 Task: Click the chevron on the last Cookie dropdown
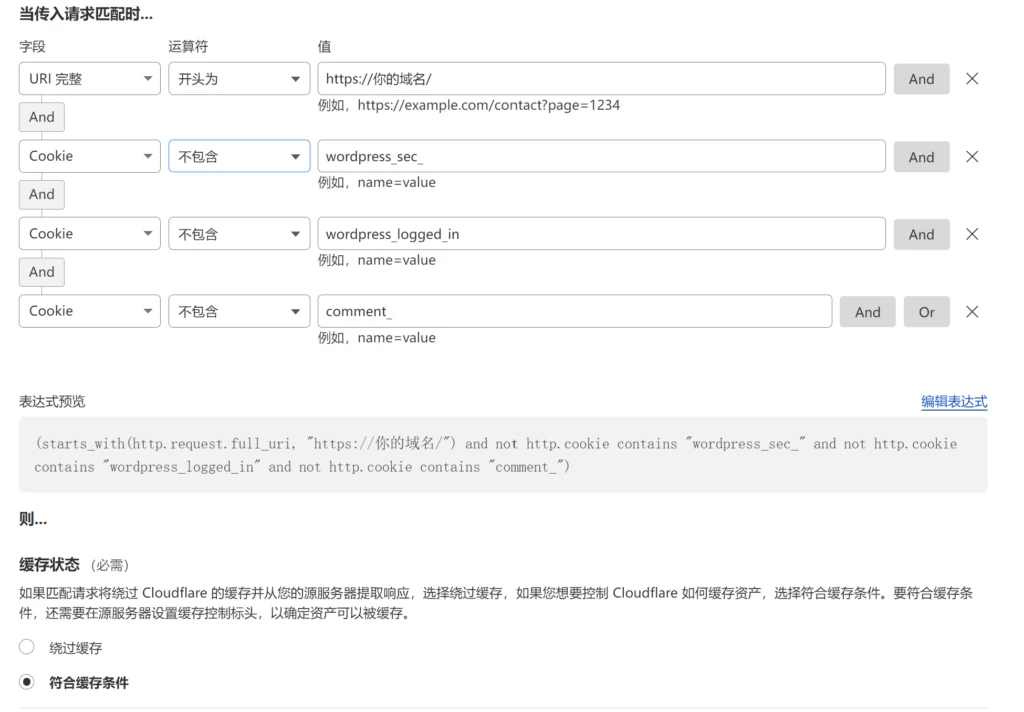point(146,311)
